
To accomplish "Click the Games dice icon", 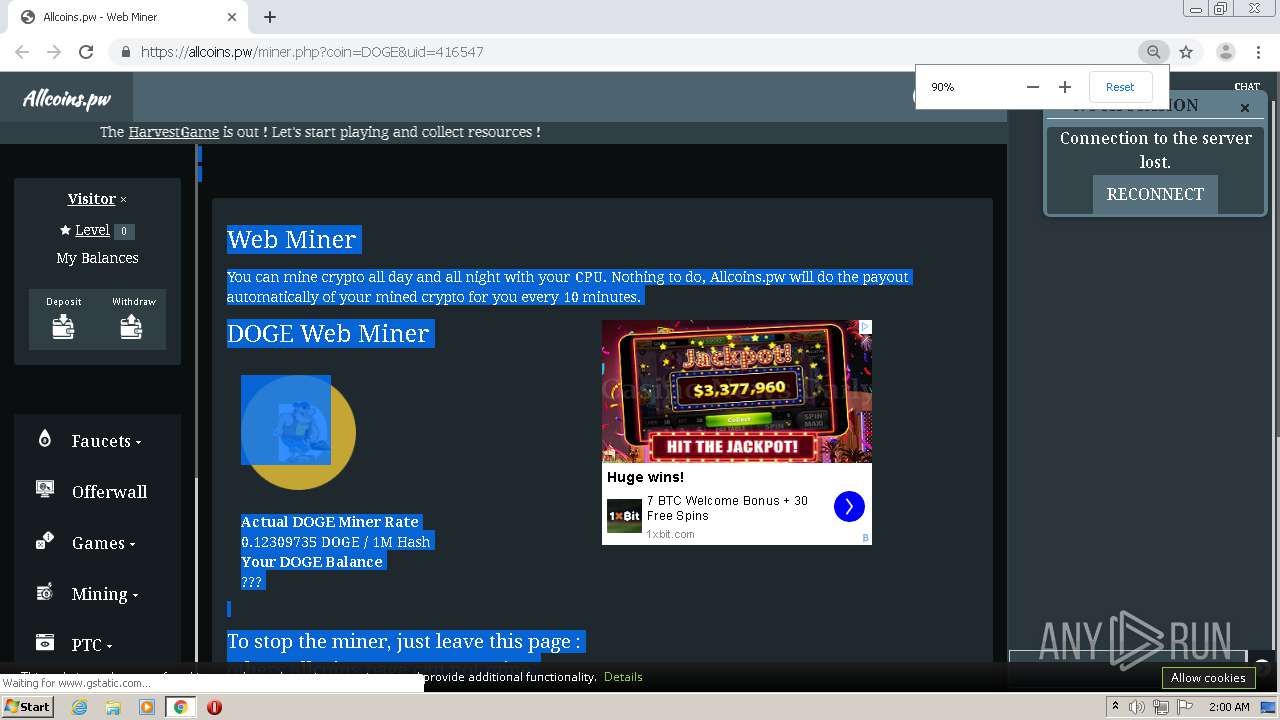I will (x=44, y=541).
